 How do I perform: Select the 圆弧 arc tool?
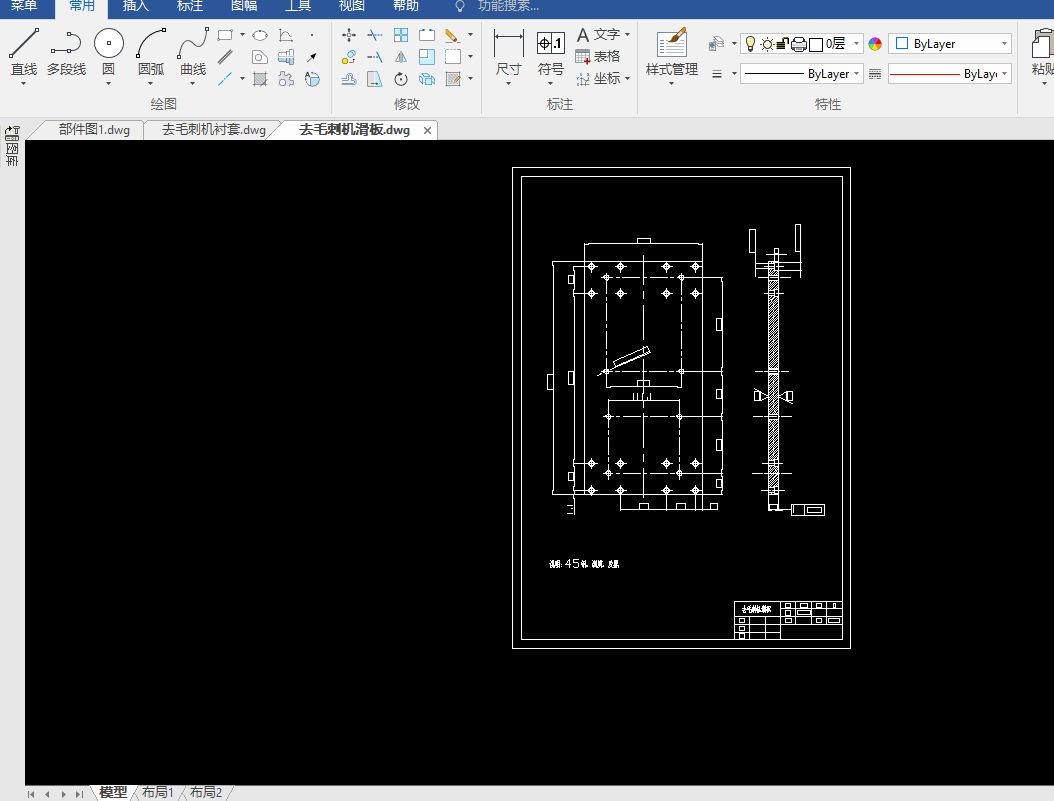click(x=151, y=51)
